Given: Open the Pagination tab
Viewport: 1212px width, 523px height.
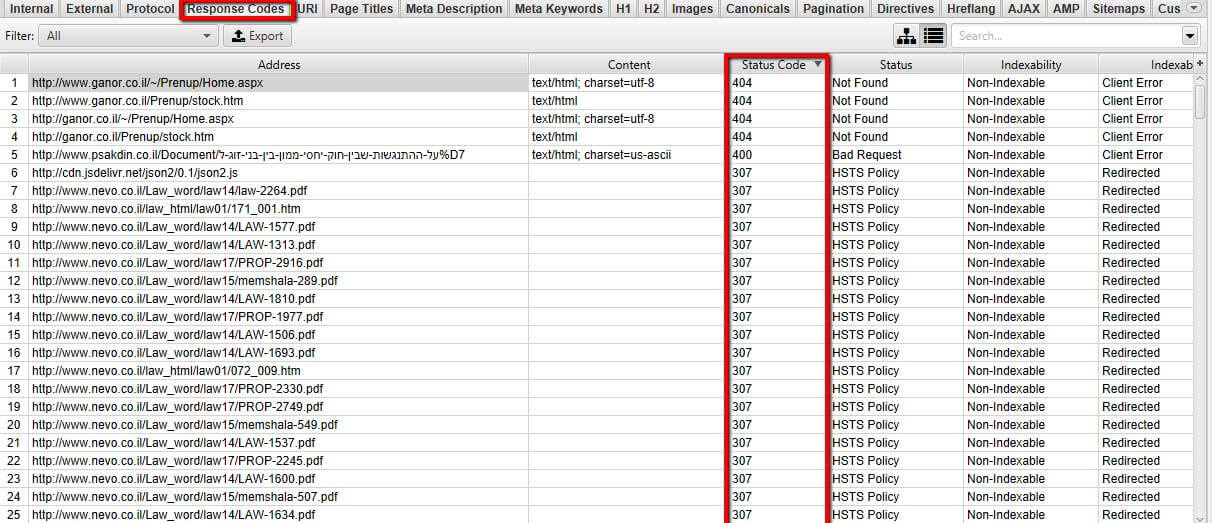Looking at the screenshot, I should click(x=834, y=9).
